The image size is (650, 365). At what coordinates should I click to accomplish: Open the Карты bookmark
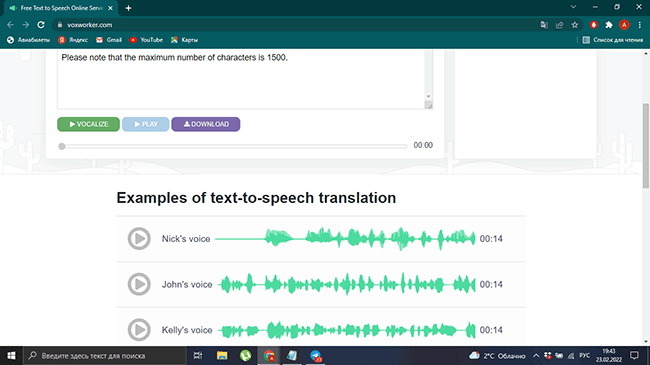coord(184,40)
